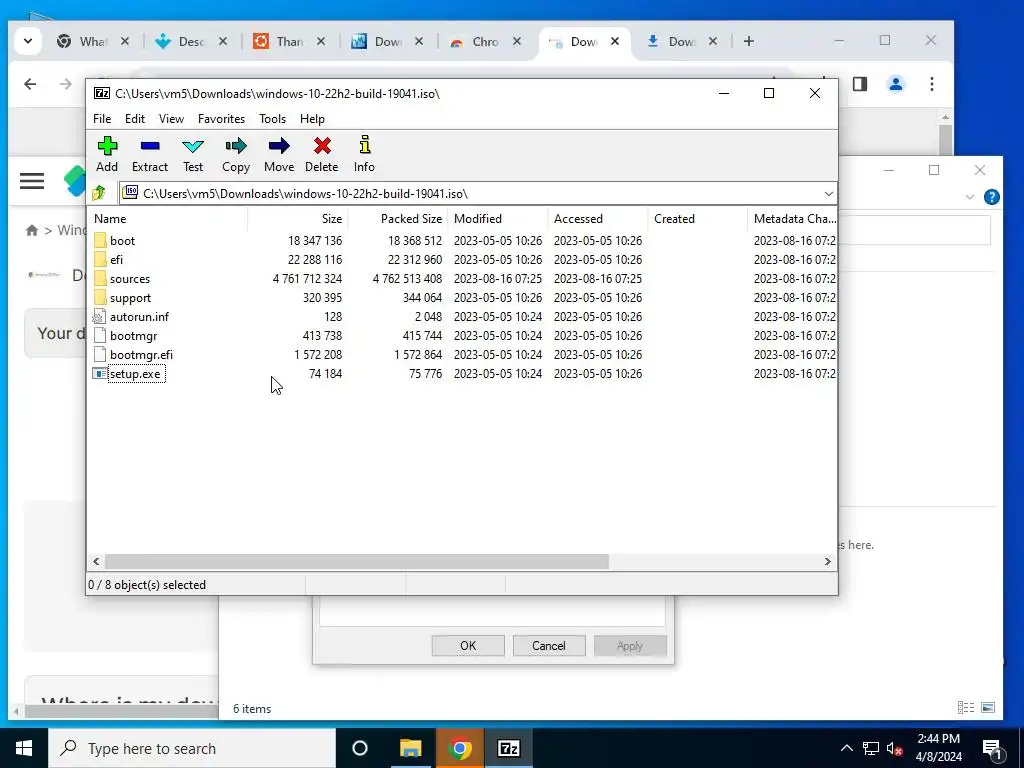1024x768 pixels.
Task: Select the sources folder icon
Action: click(x=100, y=278)
